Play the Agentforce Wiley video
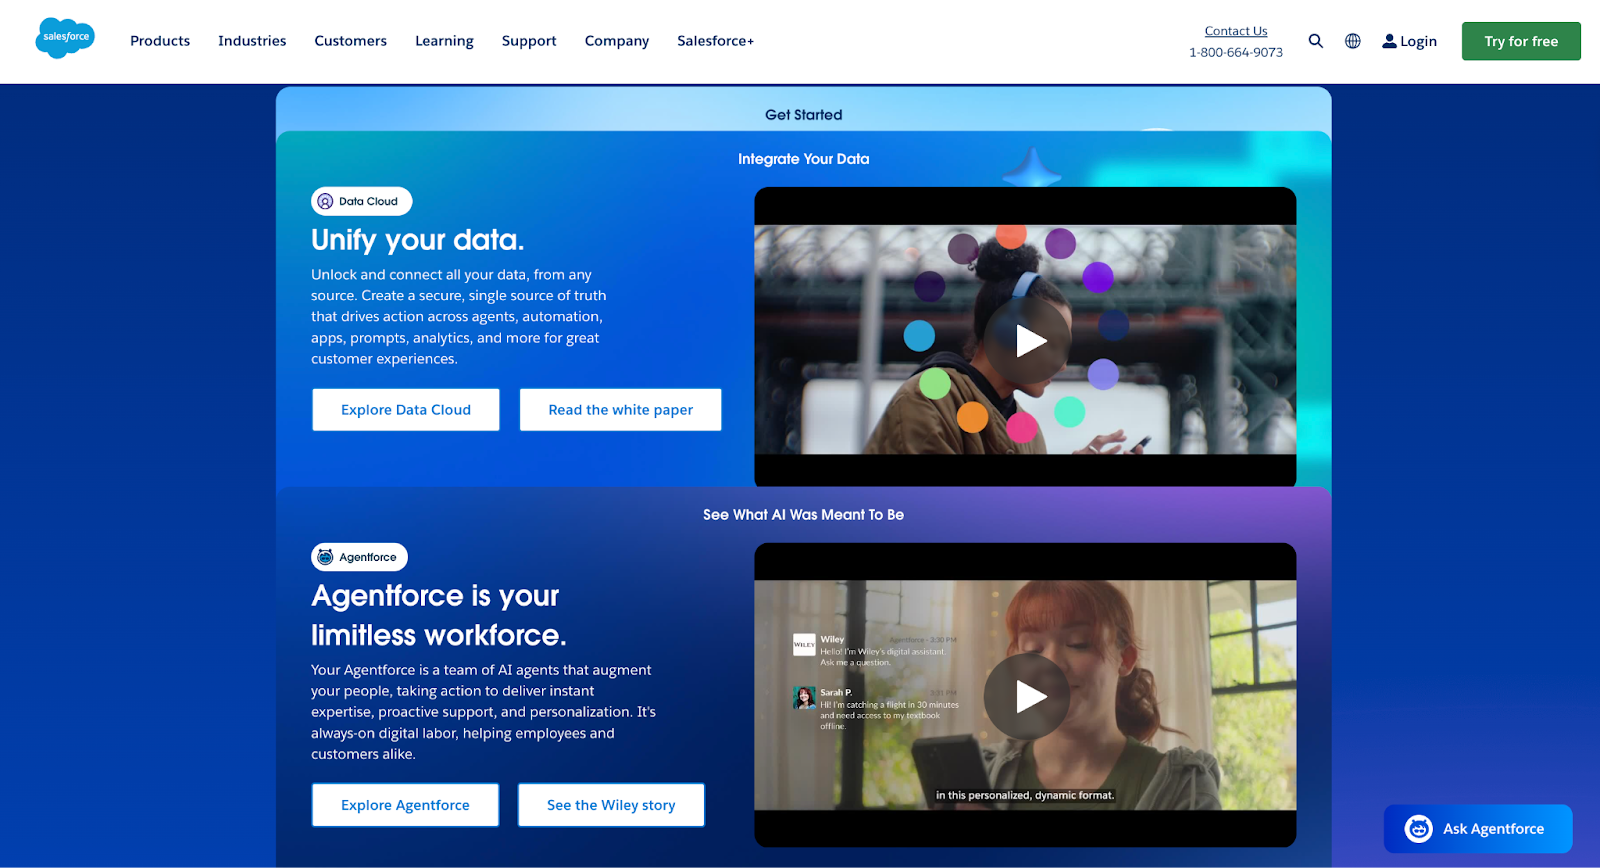Viewport: 1600px width, 868px height. pyautogui.click(x=1027, y=696)
